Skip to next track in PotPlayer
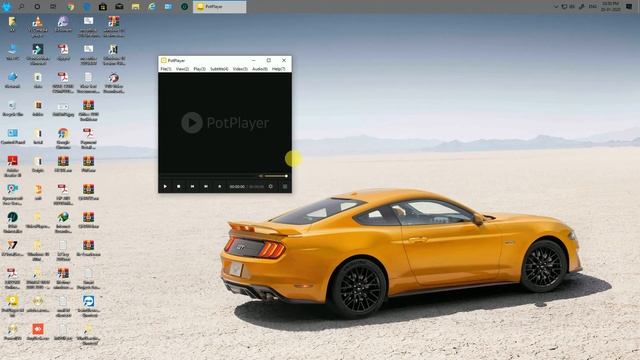 tap(206, 187)
